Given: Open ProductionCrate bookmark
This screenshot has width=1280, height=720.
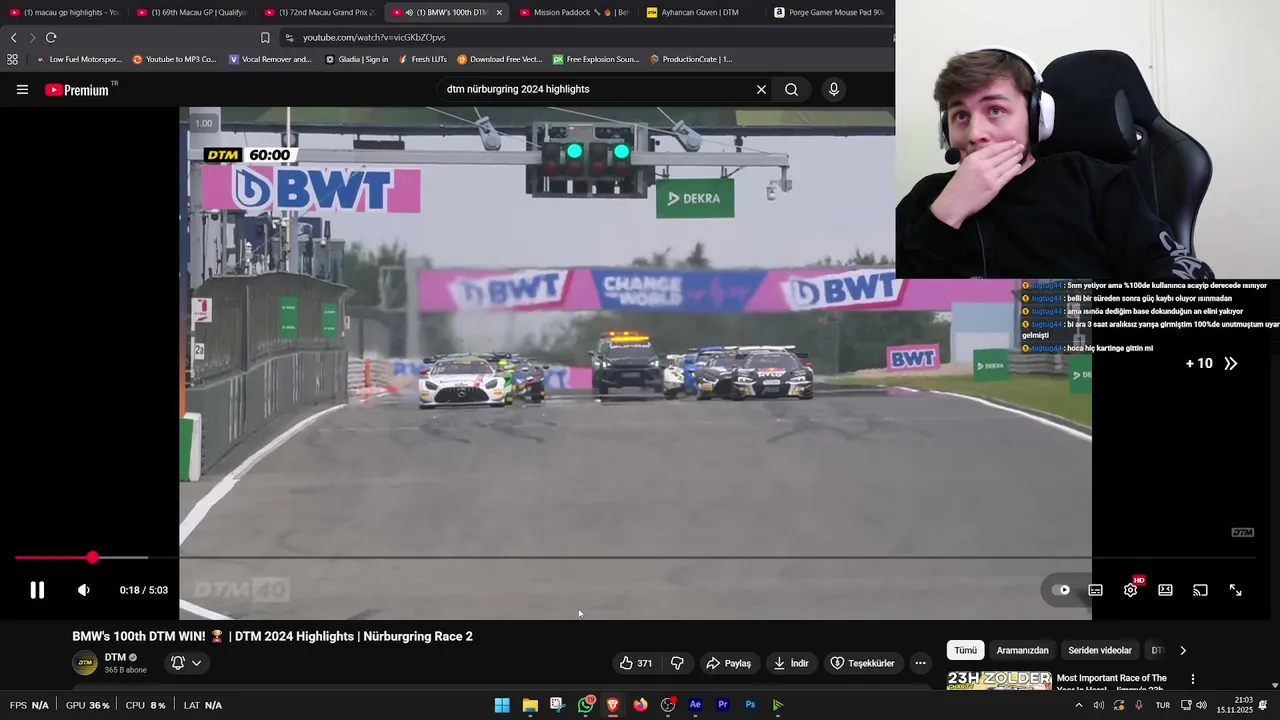Looking at the screenshot, I should (690, 59).
